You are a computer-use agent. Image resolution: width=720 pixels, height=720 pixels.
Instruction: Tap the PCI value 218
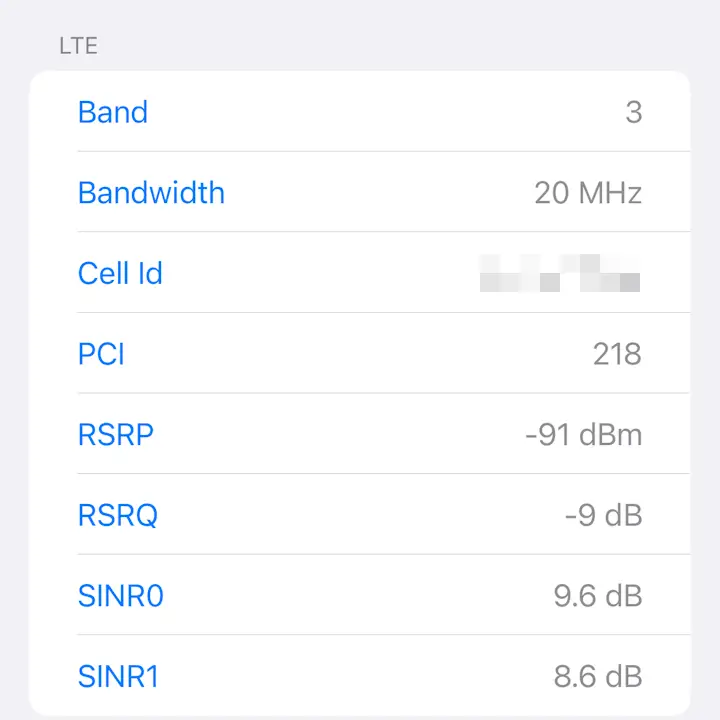click(617, 354)
